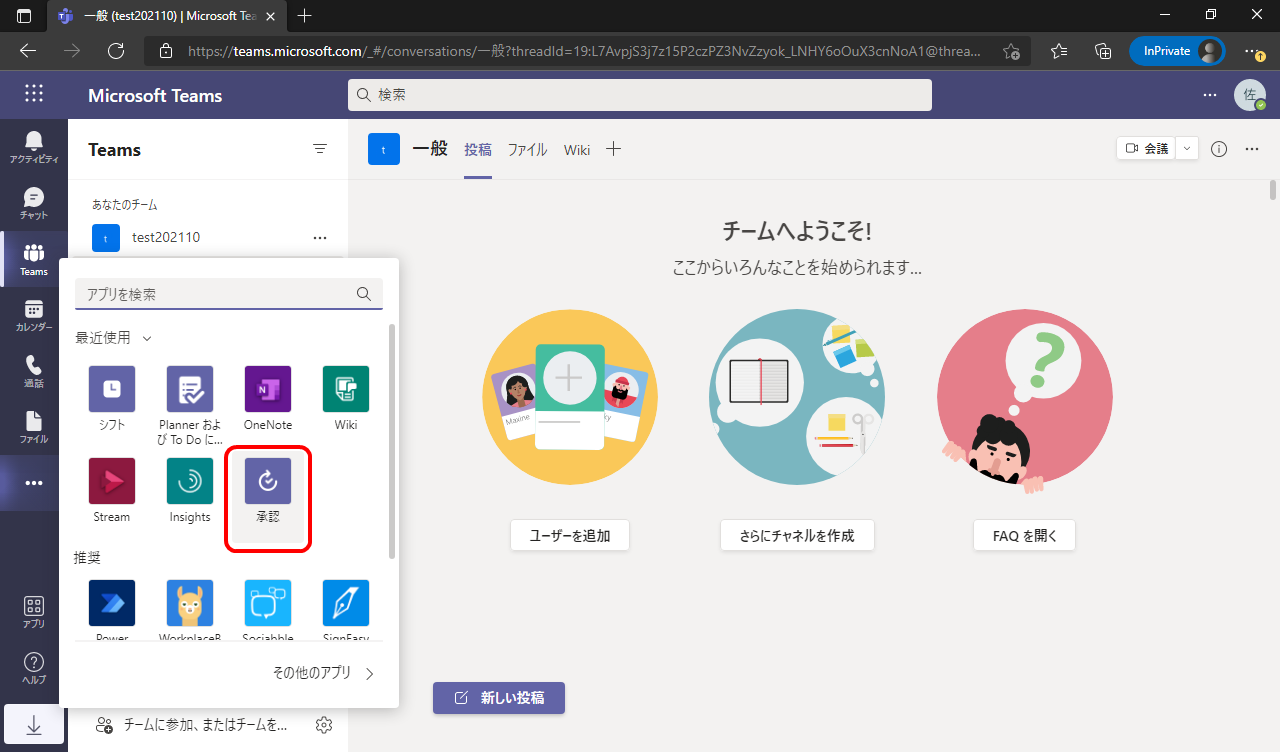1280x752 pixels.
Task: Open settings and more ellipsis in Teams header
Action: [x=1210, y=95]
